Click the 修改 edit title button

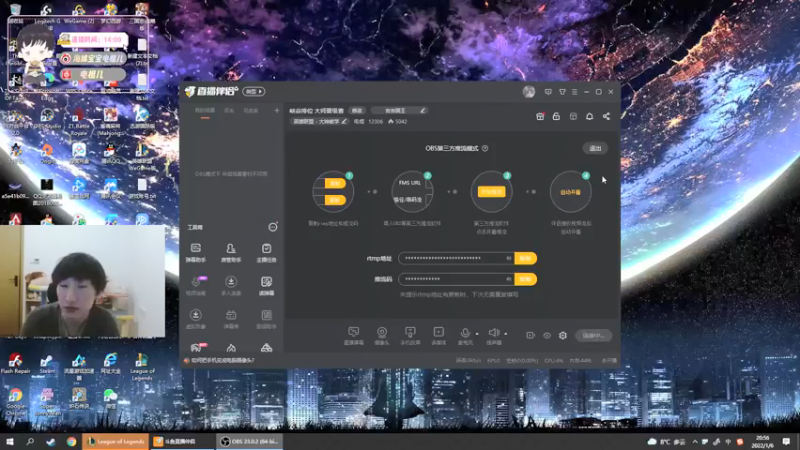click(357, 111)
